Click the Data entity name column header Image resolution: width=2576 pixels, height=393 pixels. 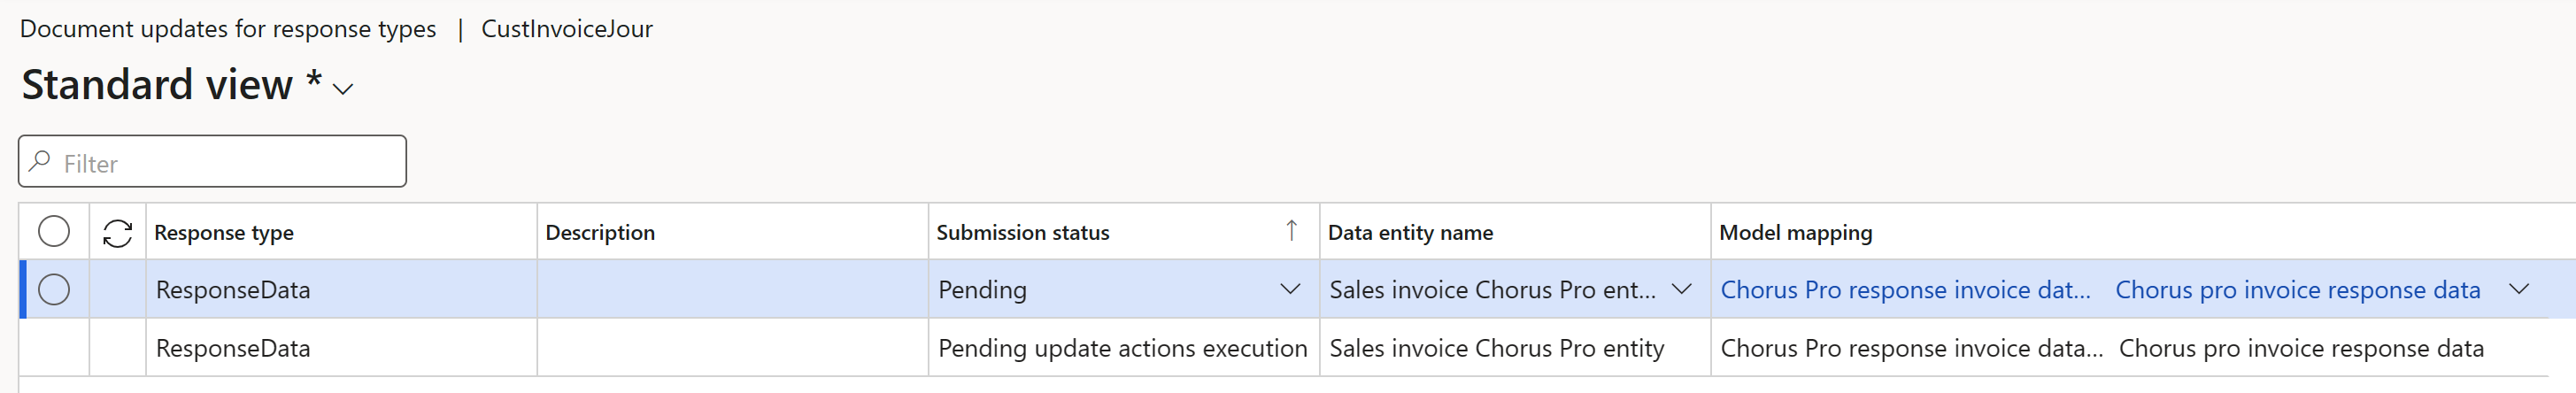1410,233
